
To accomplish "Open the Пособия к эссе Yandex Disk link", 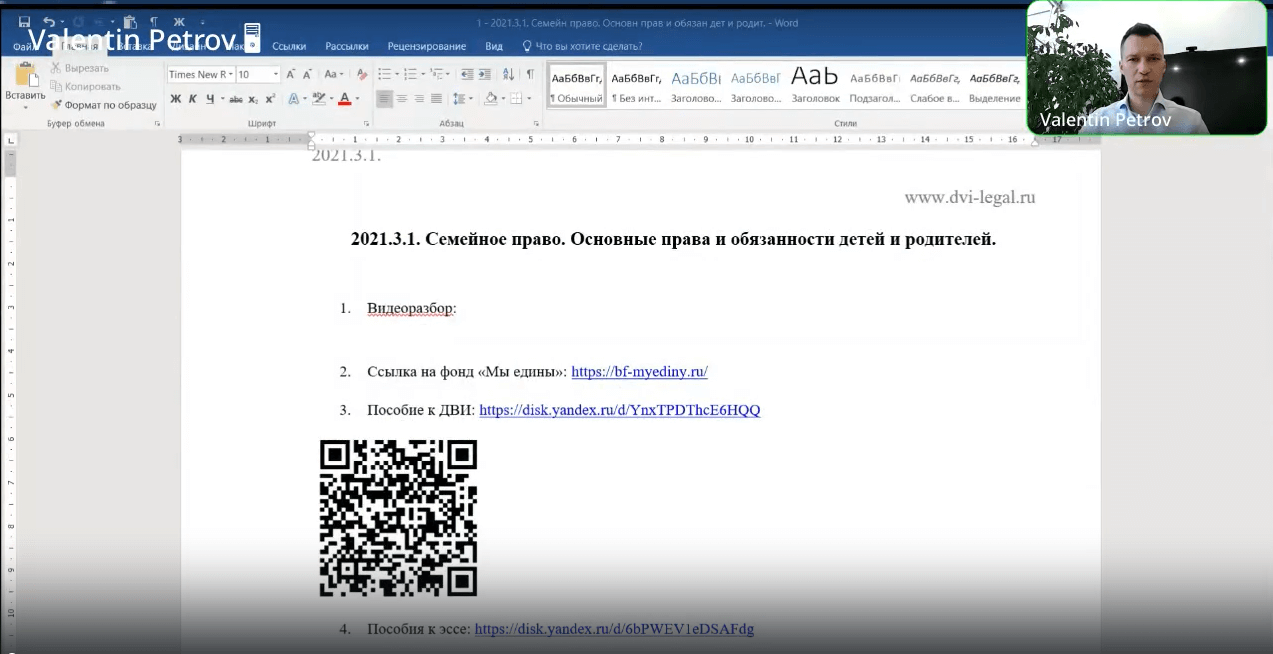I will click(x=614, y=629).
